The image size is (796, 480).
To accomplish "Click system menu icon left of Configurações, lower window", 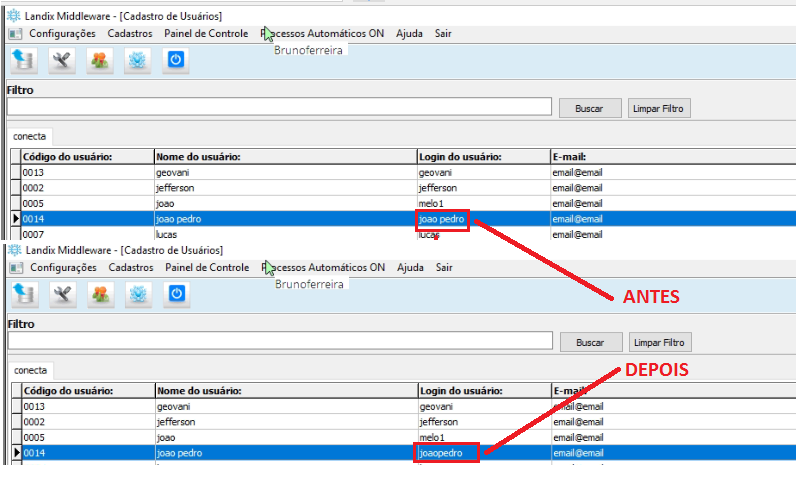I will tap(17, 268).
